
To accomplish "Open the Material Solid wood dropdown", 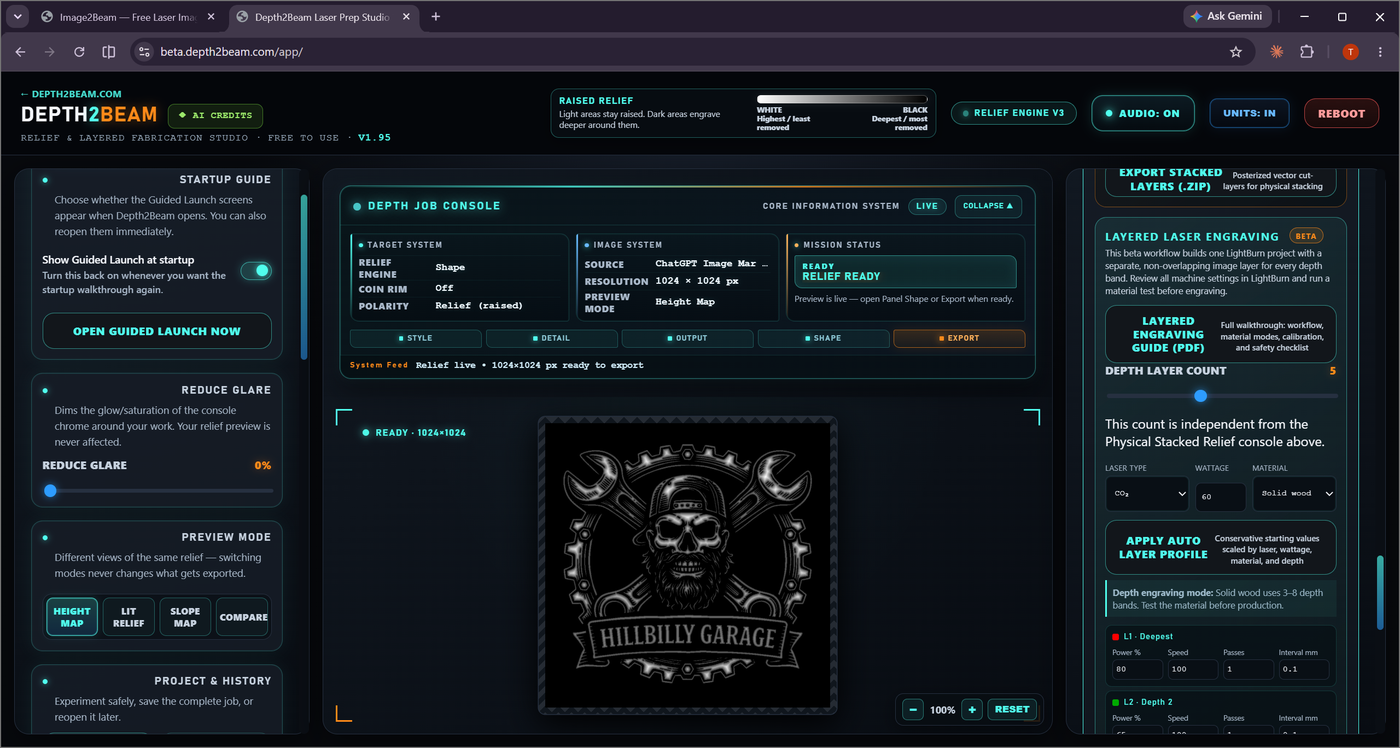I will click(1294, 493).
